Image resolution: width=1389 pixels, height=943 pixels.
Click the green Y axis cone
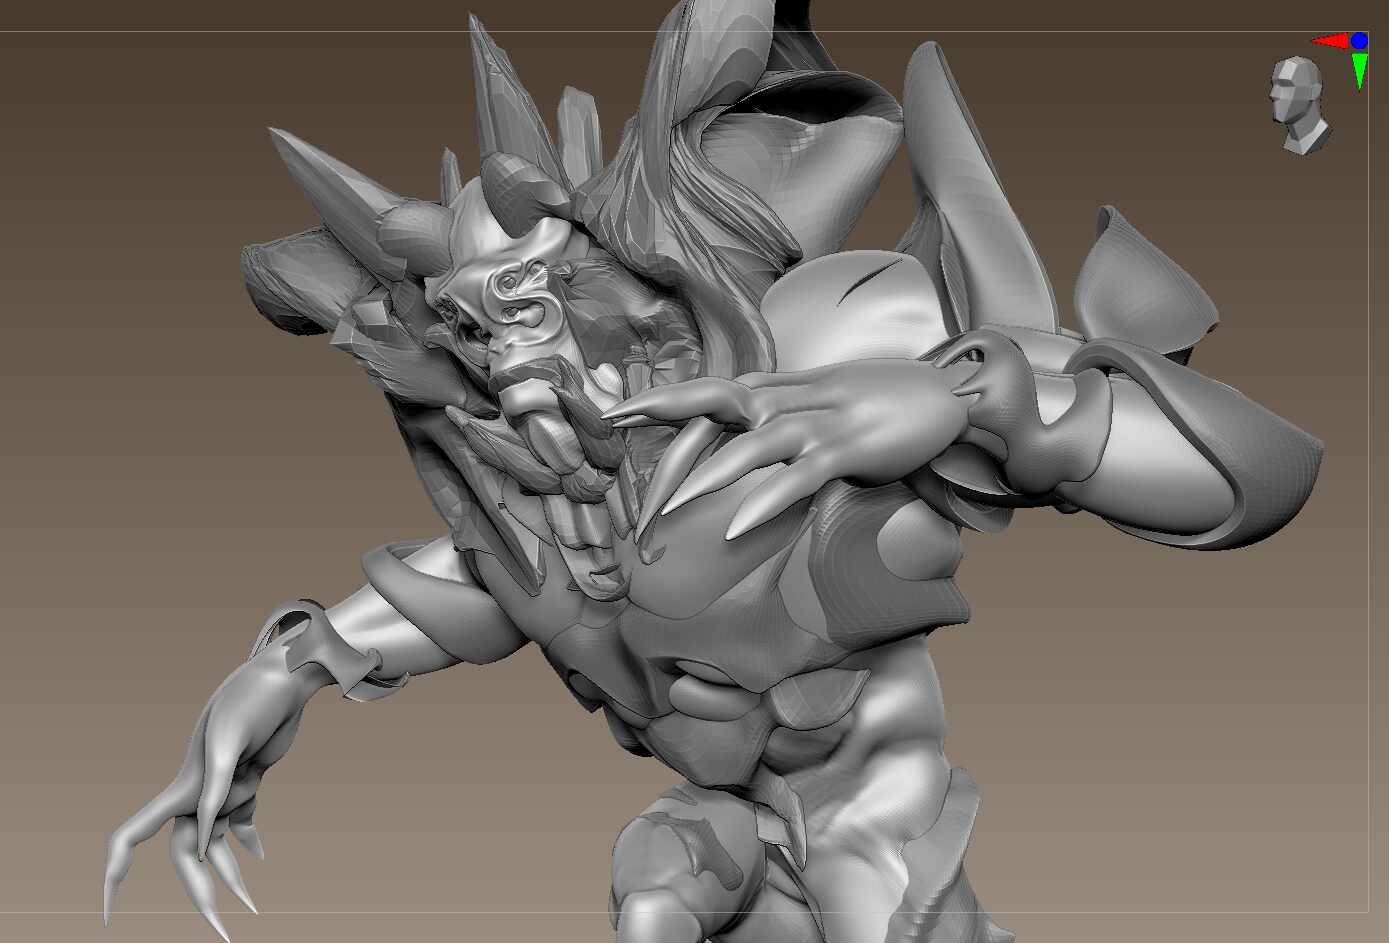[1360, 71]
